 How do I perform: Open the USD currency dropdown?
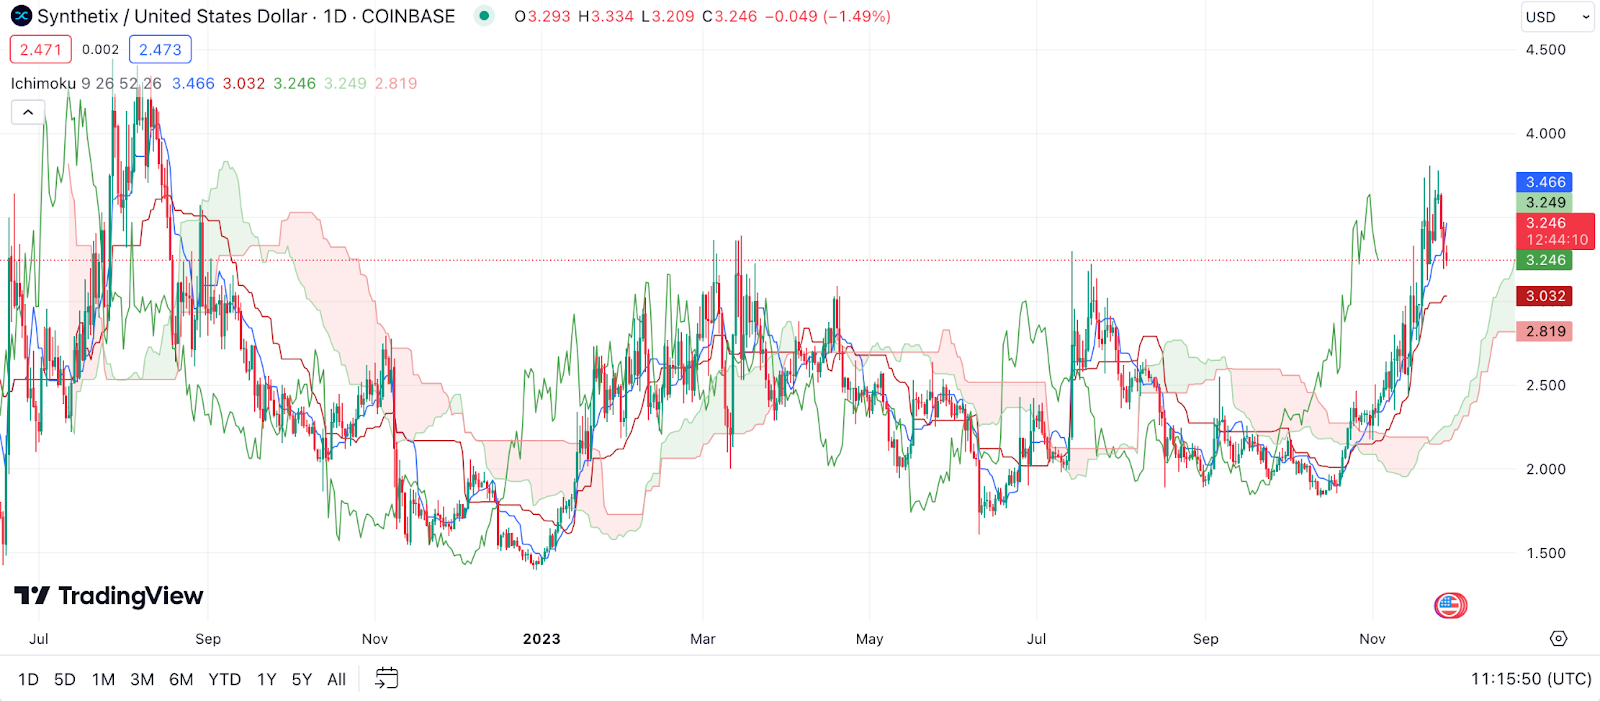pyautogui.click(x=1557, y=17)
